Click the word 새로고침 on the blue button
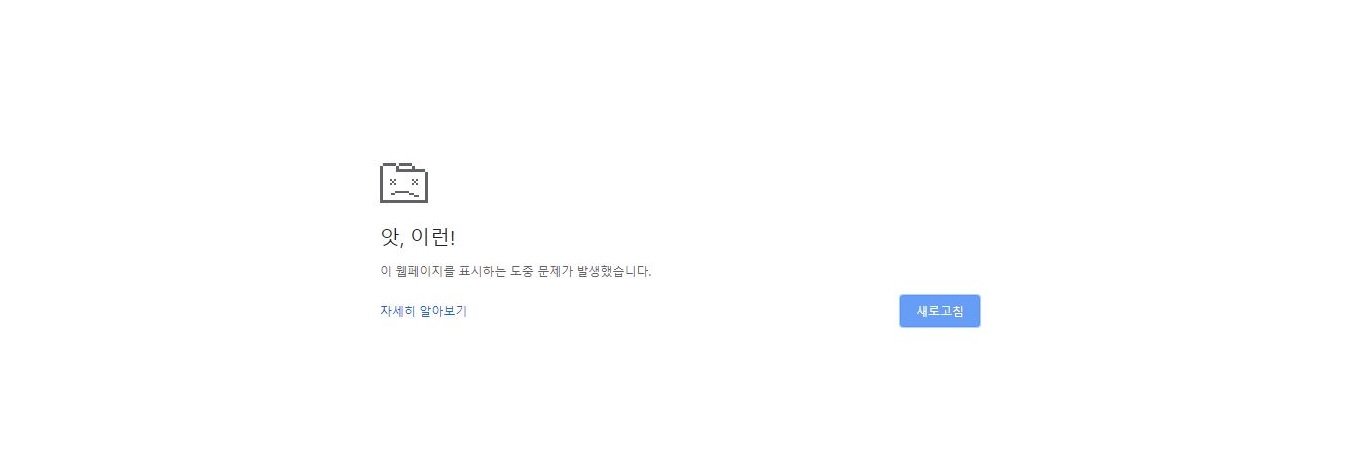 point(940,311)
